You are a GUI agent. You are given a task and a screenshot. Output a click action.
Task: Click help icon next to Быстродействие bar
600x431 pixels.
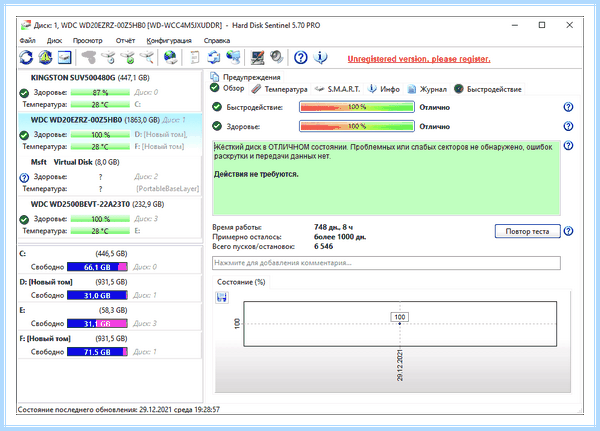568,107
